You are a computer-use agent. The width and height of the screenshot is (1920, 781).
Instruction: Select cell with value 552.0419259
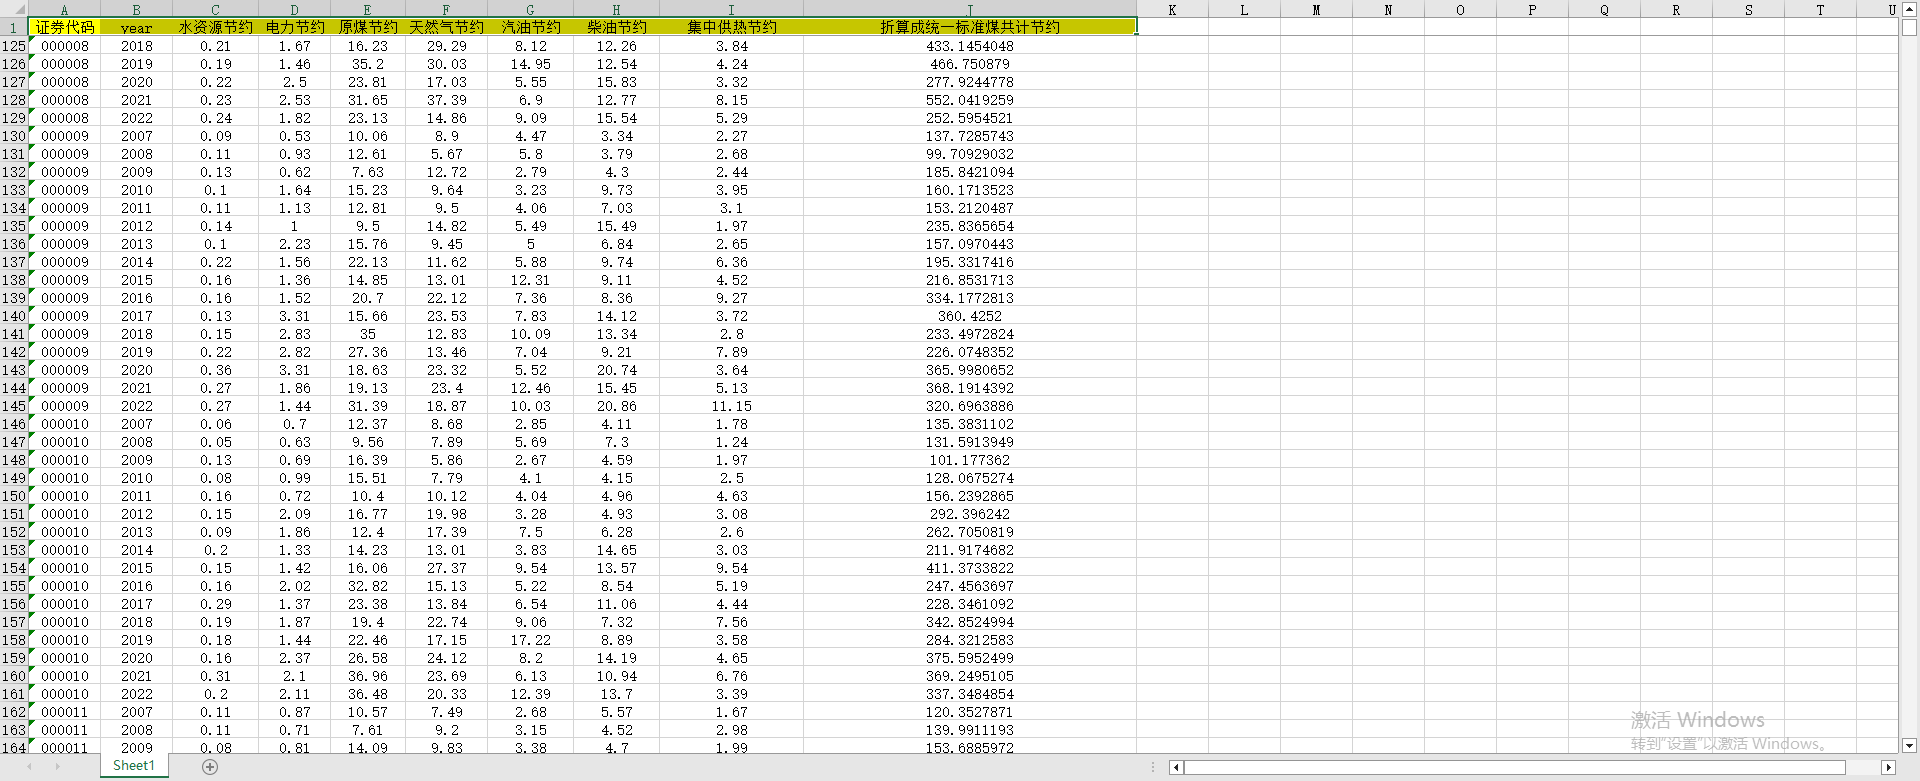(x=969, y=100)
